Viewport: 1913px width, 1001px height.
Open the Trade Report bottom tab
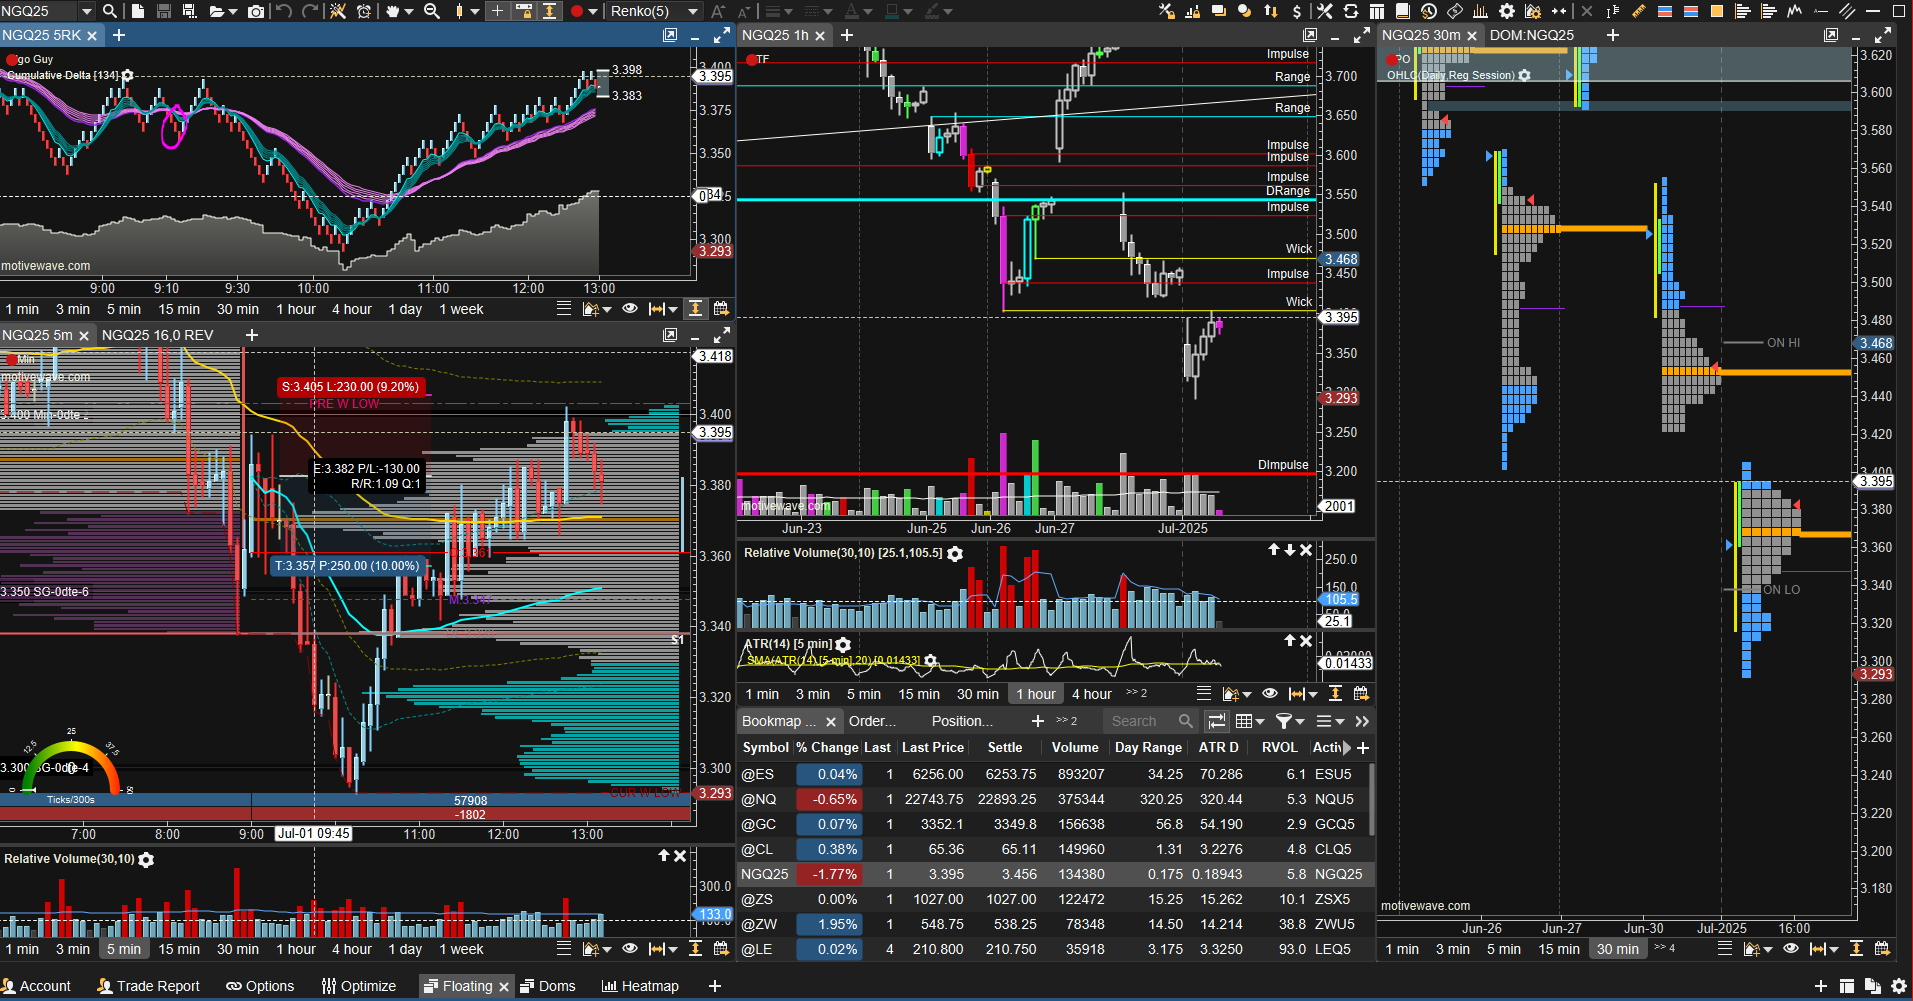point(148,986)
